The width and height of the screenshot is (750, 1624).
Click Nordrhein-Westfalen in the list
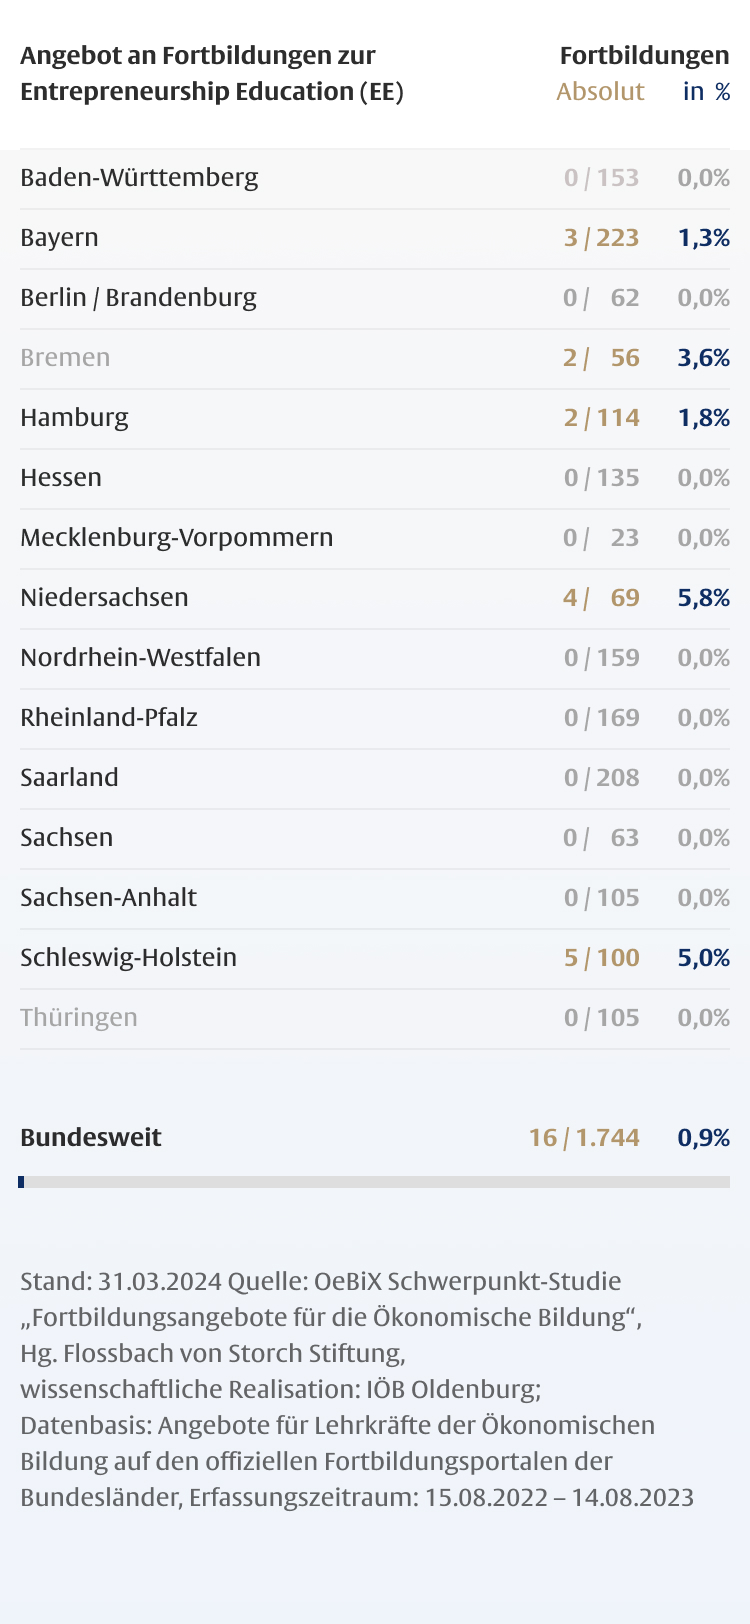(140, 658)
